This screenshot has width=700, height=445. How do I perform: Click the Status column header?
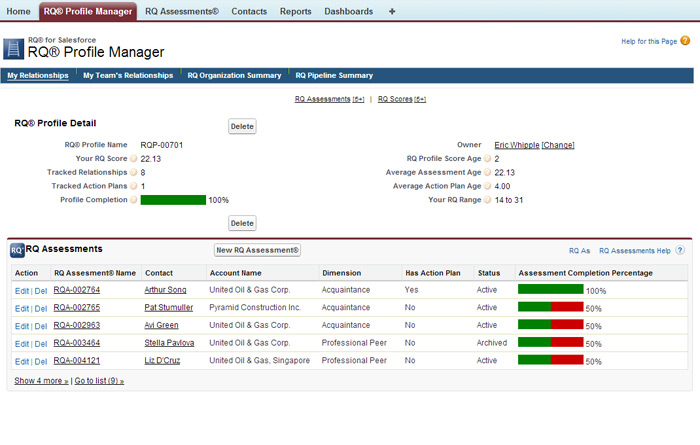489,273
